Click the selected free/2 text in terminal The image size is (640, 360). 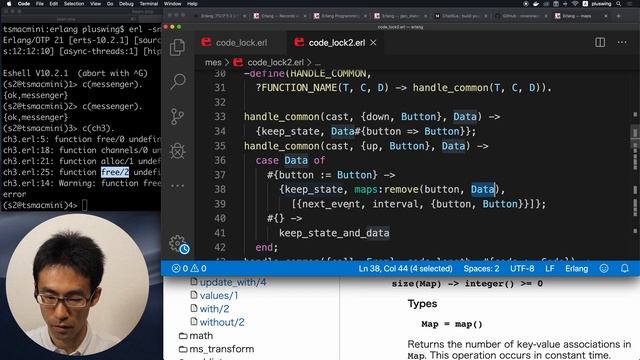[x=115, y=172]
